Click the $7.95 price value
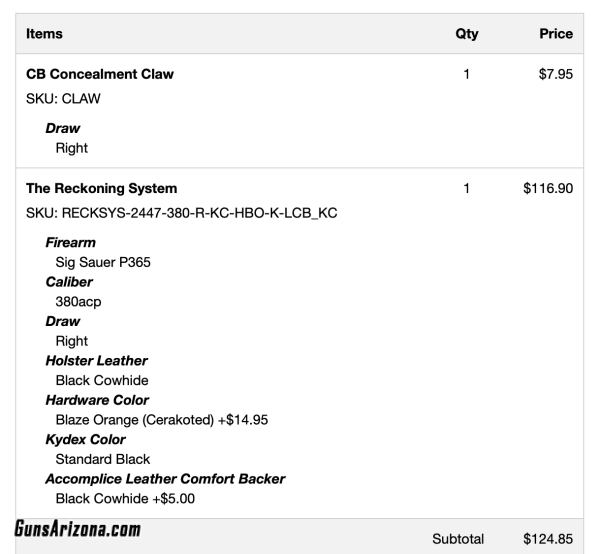The width and height of the screenshot is (600, 554). click(x=556, y=74)
